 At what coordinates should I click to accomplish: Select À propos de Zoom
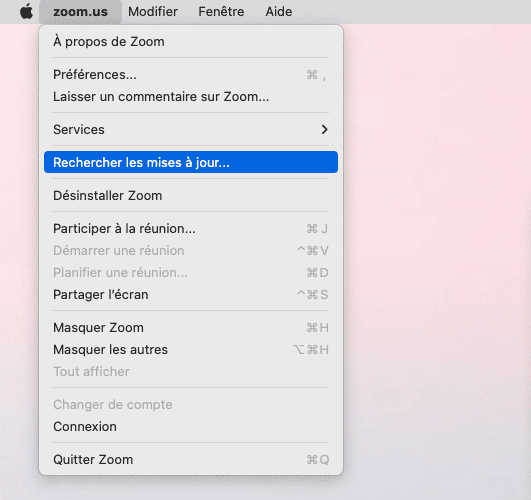191,42
